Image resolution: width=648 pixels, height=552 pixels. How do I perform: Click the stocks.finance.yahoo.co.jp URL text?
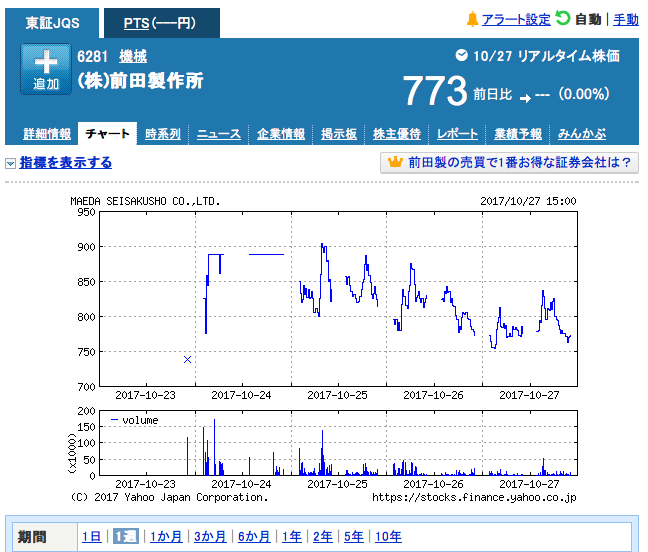pyautogui.click(x=474, y=497)
